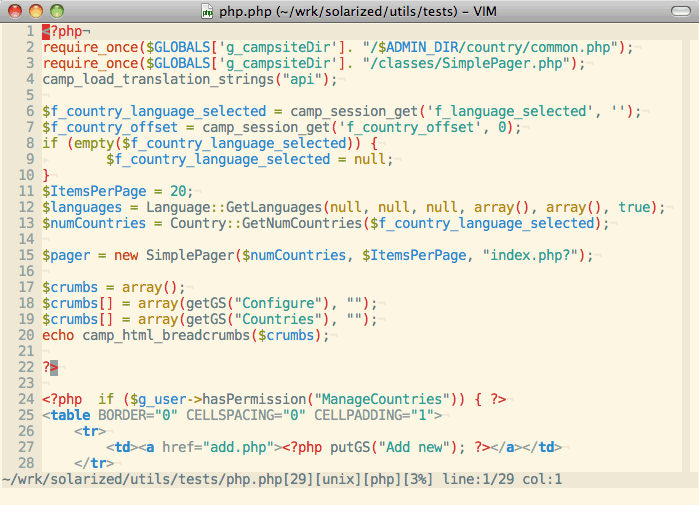The height and width of the screenshot is (505, 699).
Task: Click the closing ?> tag on line 22
Action: pos(50,367)
